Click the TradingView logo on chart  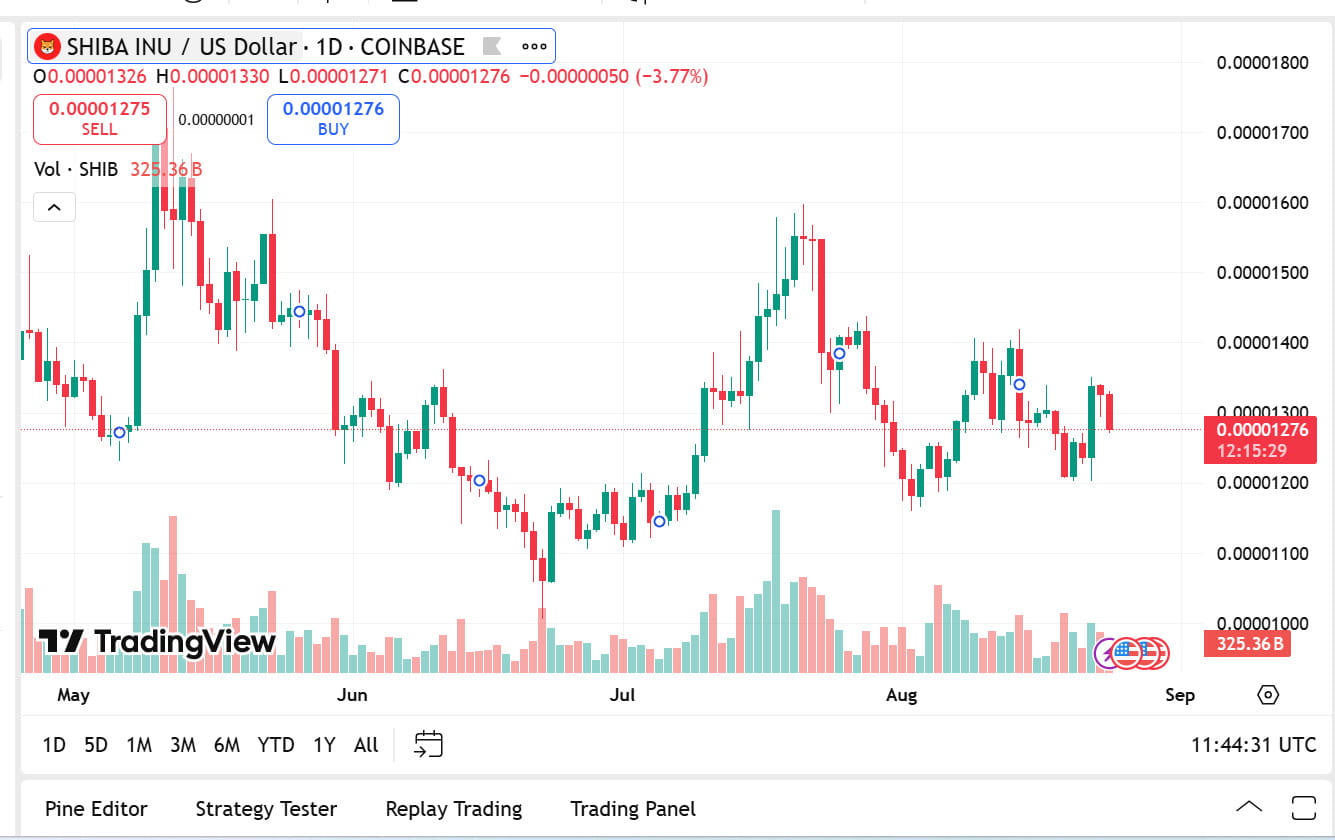click(x=157, y=642)
